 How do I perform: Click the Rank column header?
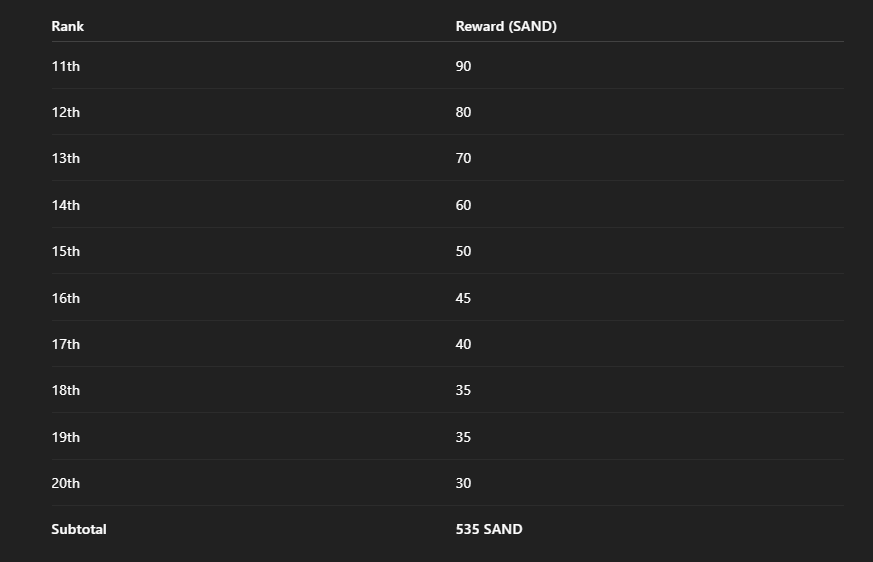pyautogui.click(x=67, y=26)
